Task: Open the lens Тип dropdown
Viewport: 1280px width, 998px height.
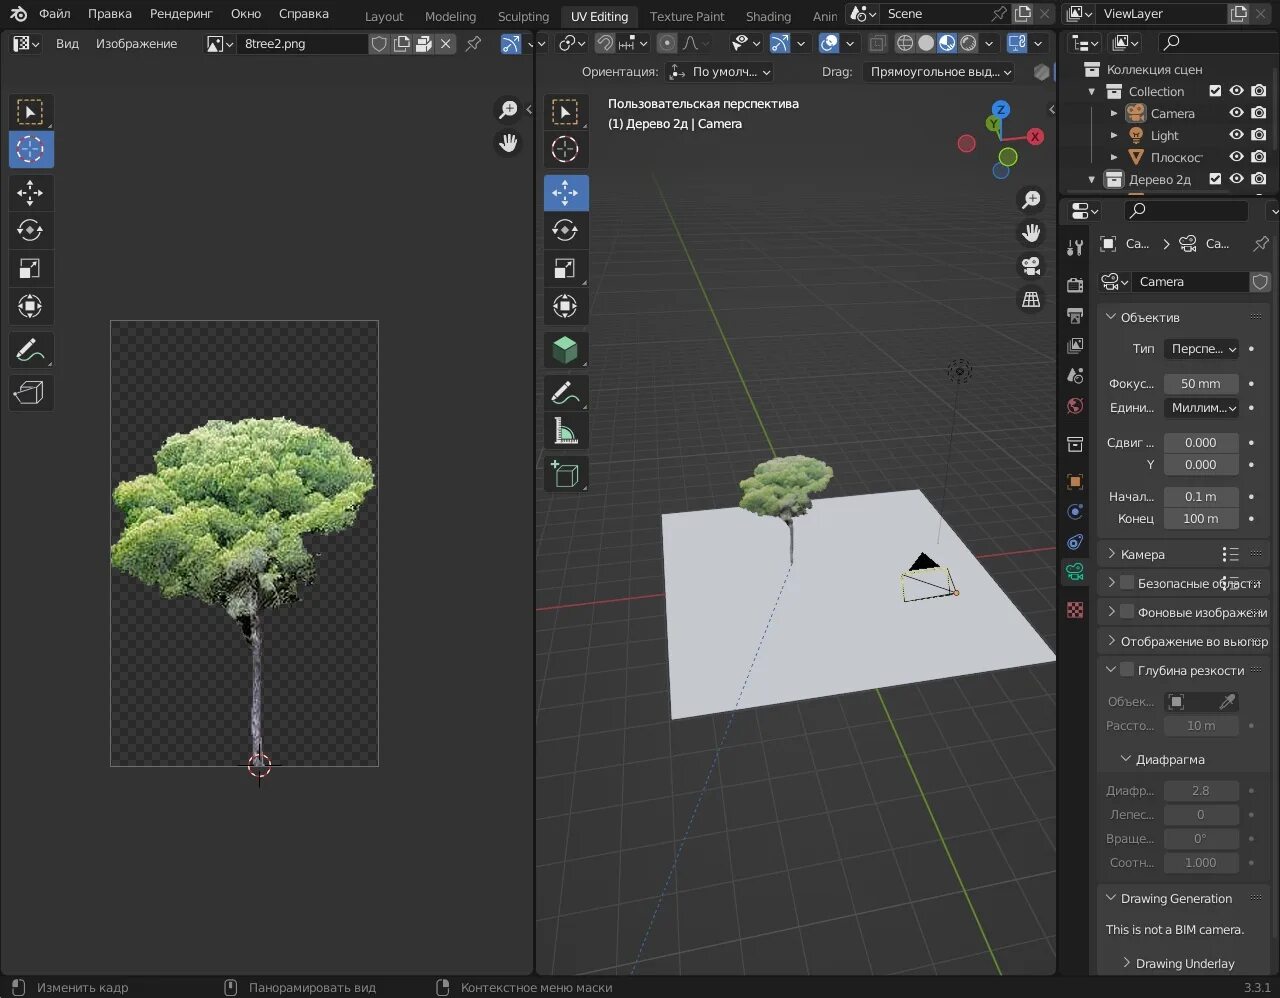Action: tap(1201, 349)
